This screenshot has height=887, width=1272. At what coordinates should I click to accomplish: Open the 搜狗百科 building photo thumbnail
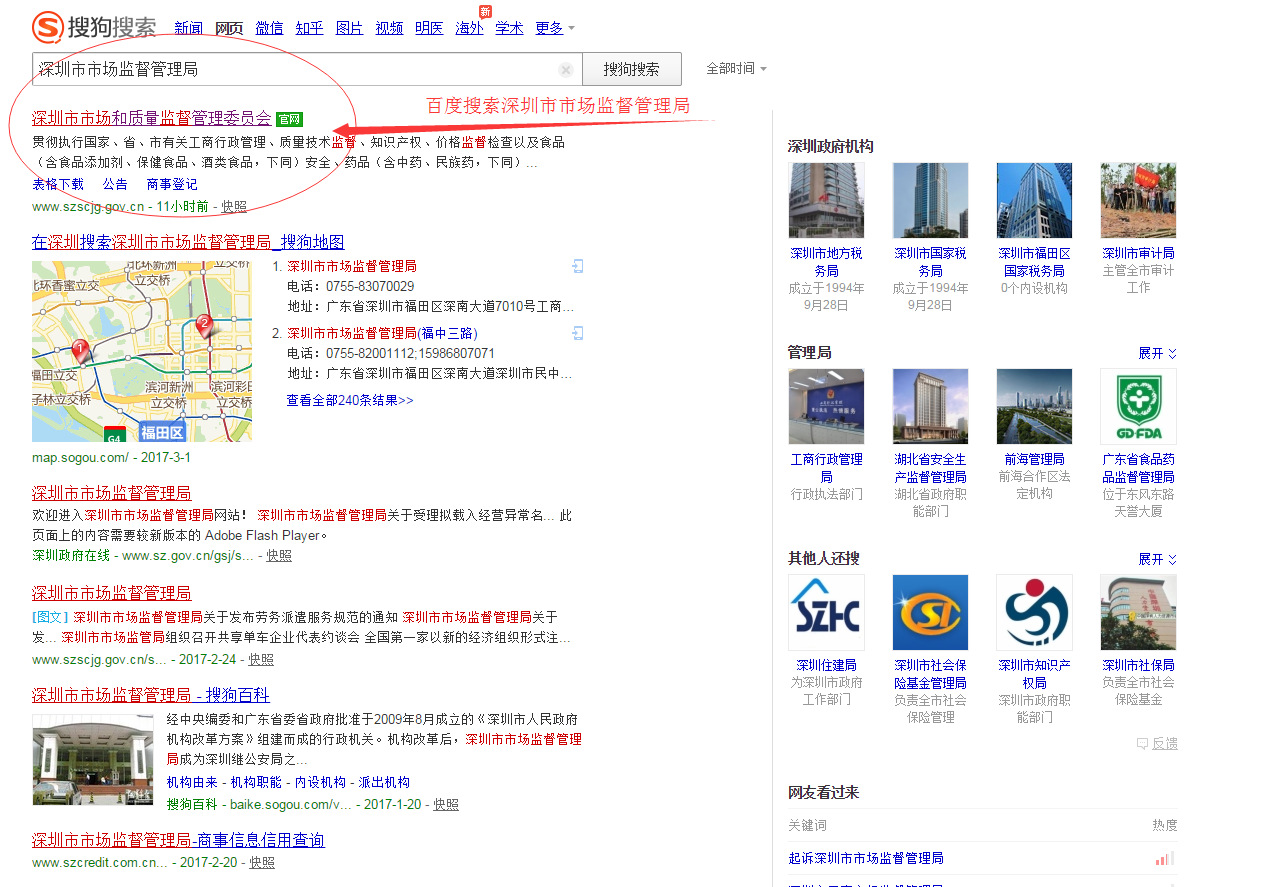tap(93, 760)
